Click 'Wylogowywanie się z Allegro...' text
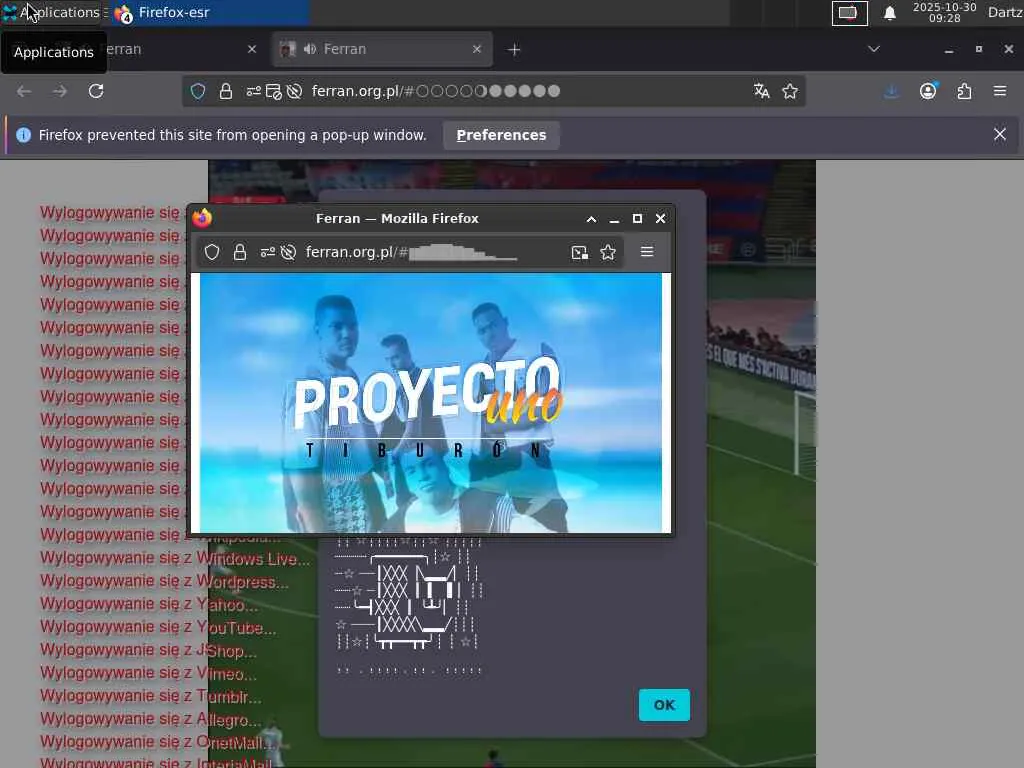 click(151, 720)
